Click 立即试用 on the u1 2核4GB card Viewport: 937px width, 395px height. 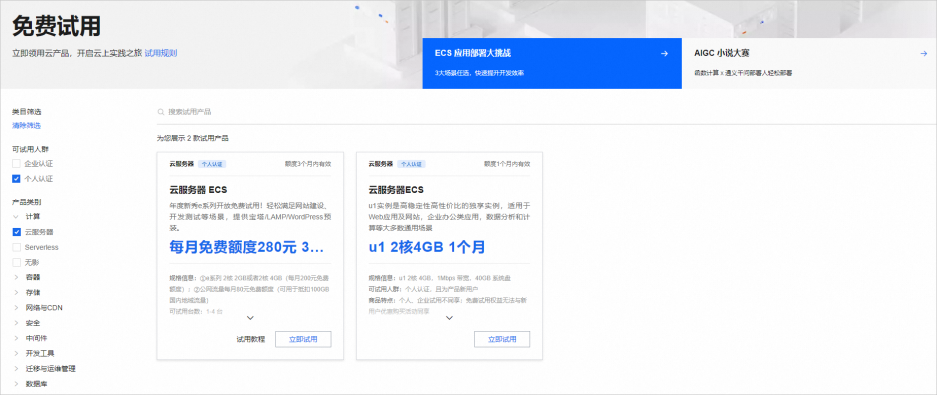click(502, 339)
